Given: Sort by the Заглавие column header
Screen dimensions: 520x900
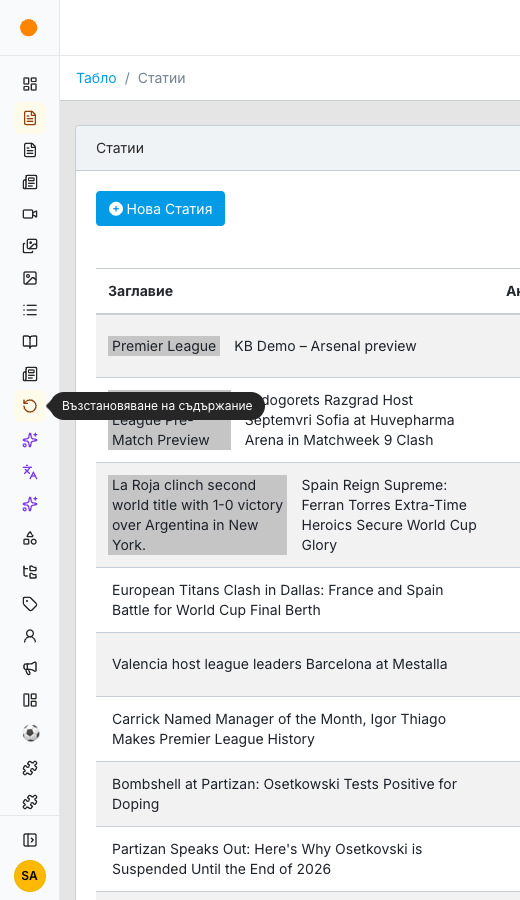Looking at the screenshot, I should click(141, 291).
